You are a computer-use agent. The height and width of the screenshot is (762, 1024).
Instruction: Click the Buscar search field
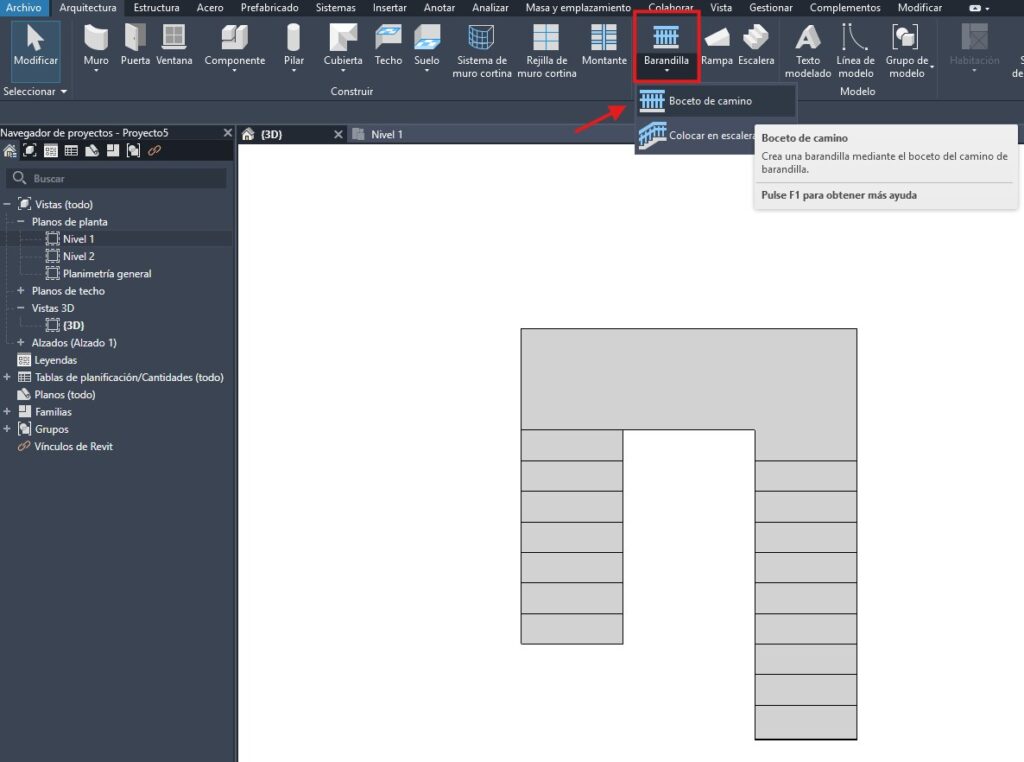[120, 178]
